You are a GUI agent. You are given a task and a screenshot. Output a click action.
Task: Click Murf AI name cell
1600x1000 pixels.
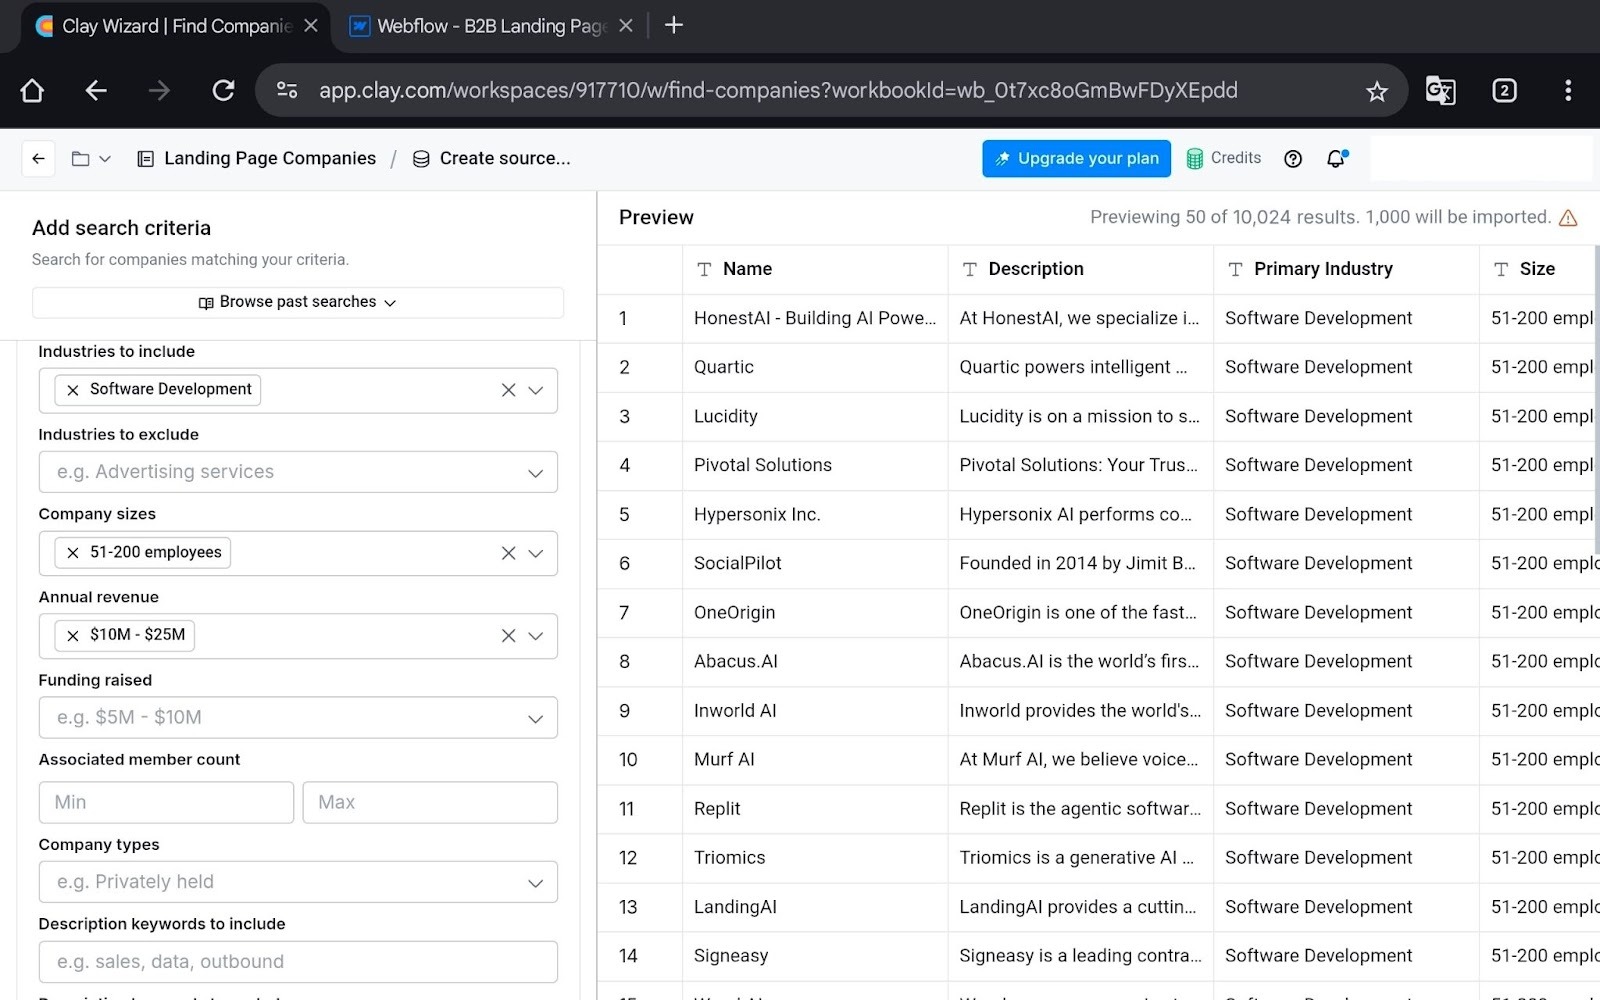[x=815, y=759]
